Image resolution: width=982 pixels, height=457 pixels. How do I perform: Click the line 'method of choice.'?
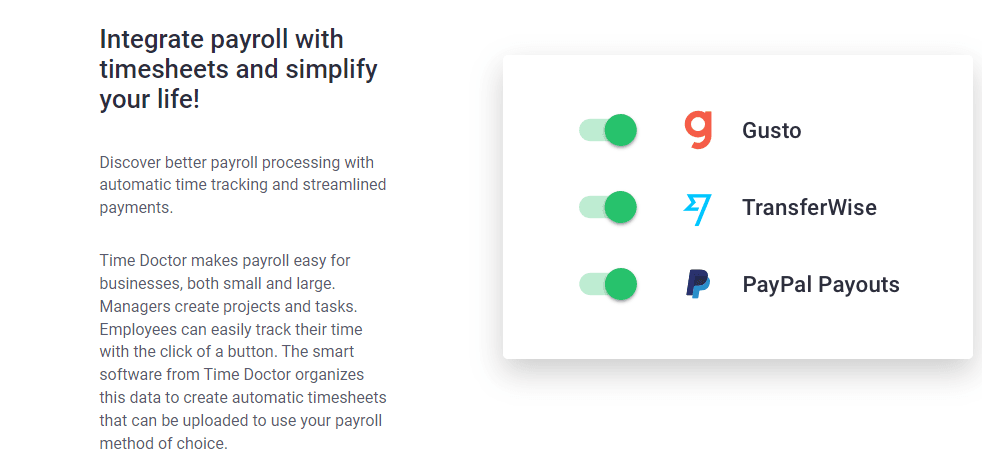coord(163,444)
